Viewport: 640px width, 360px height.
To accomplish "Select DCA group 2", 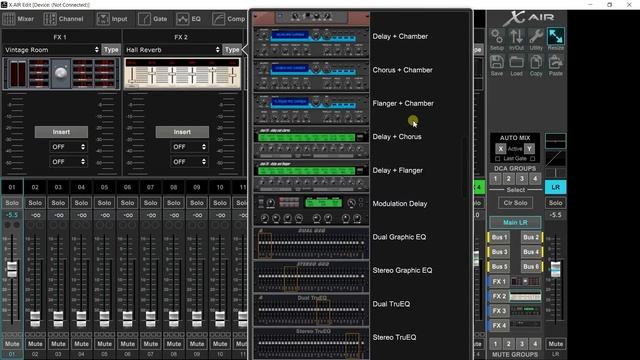I will coord(509,178).
